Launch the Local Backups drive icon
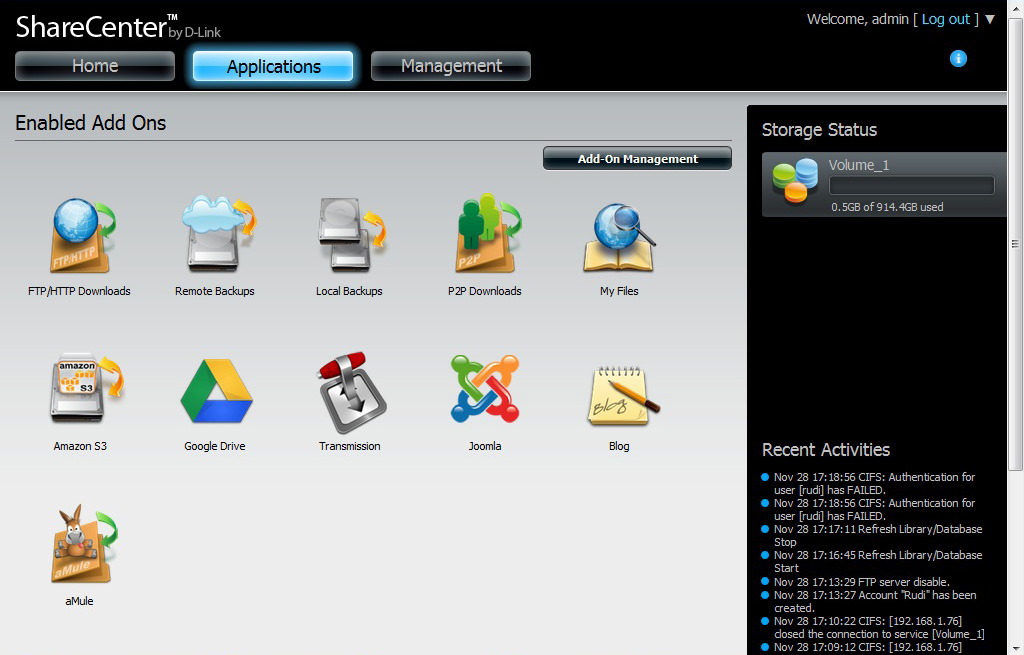 tap(353, 234)
